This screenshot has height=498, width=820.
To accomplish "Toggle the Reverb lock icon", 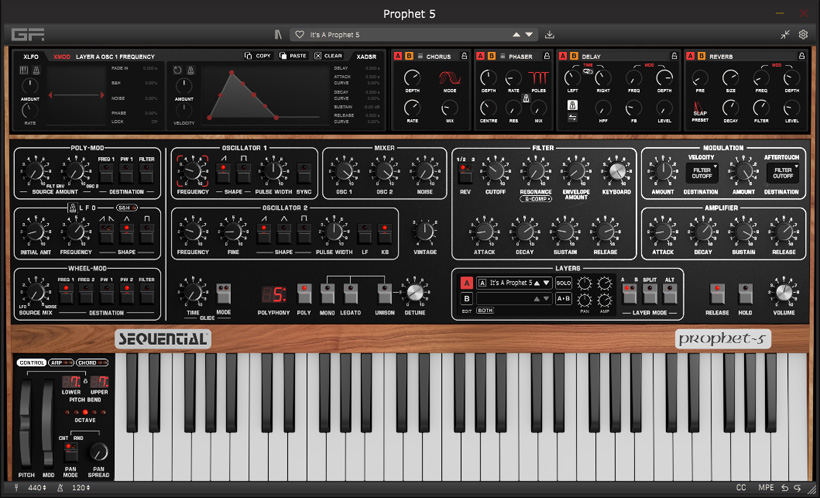I will (802, 56).
